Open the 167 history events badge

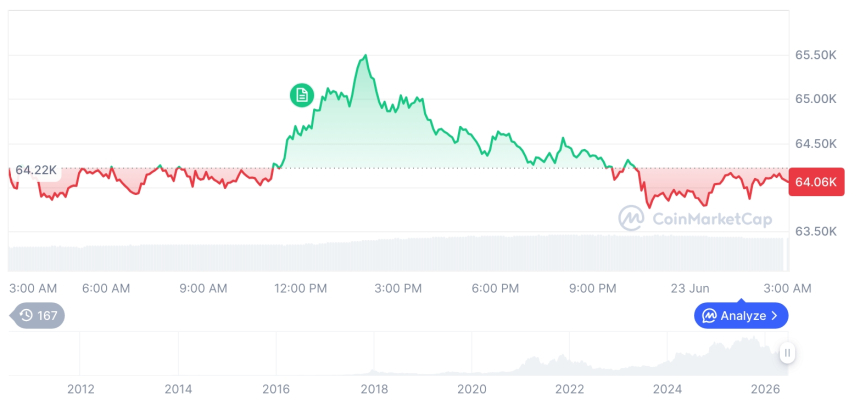point(37,315)
